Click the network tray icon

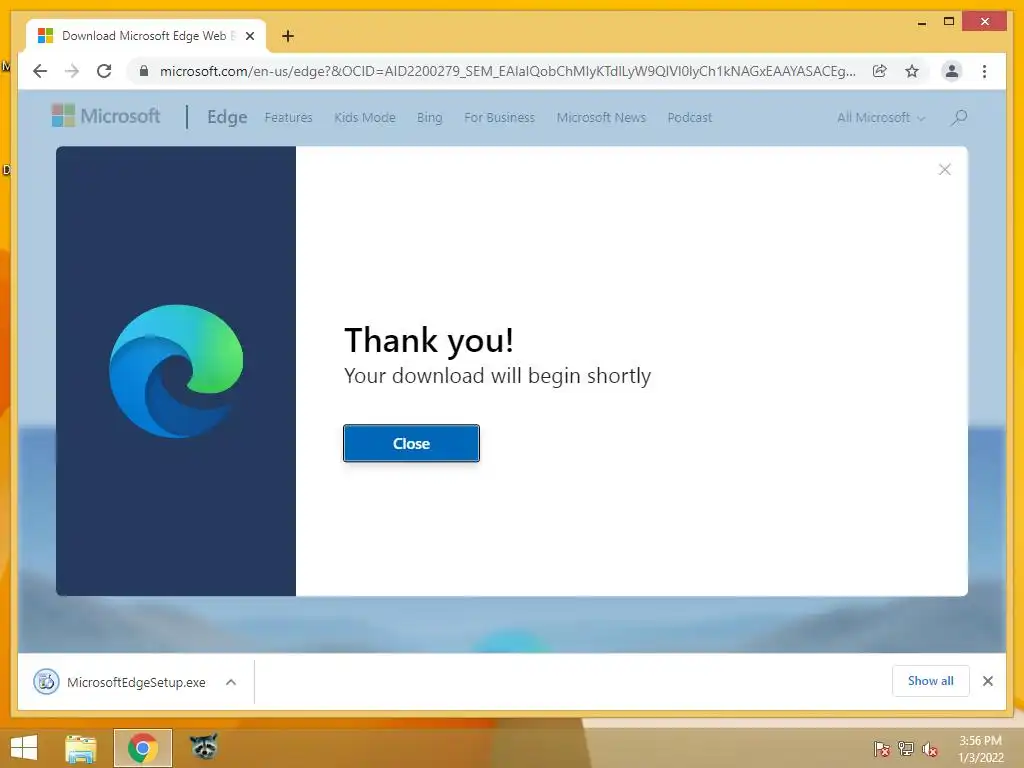click(x=906, y=748)
